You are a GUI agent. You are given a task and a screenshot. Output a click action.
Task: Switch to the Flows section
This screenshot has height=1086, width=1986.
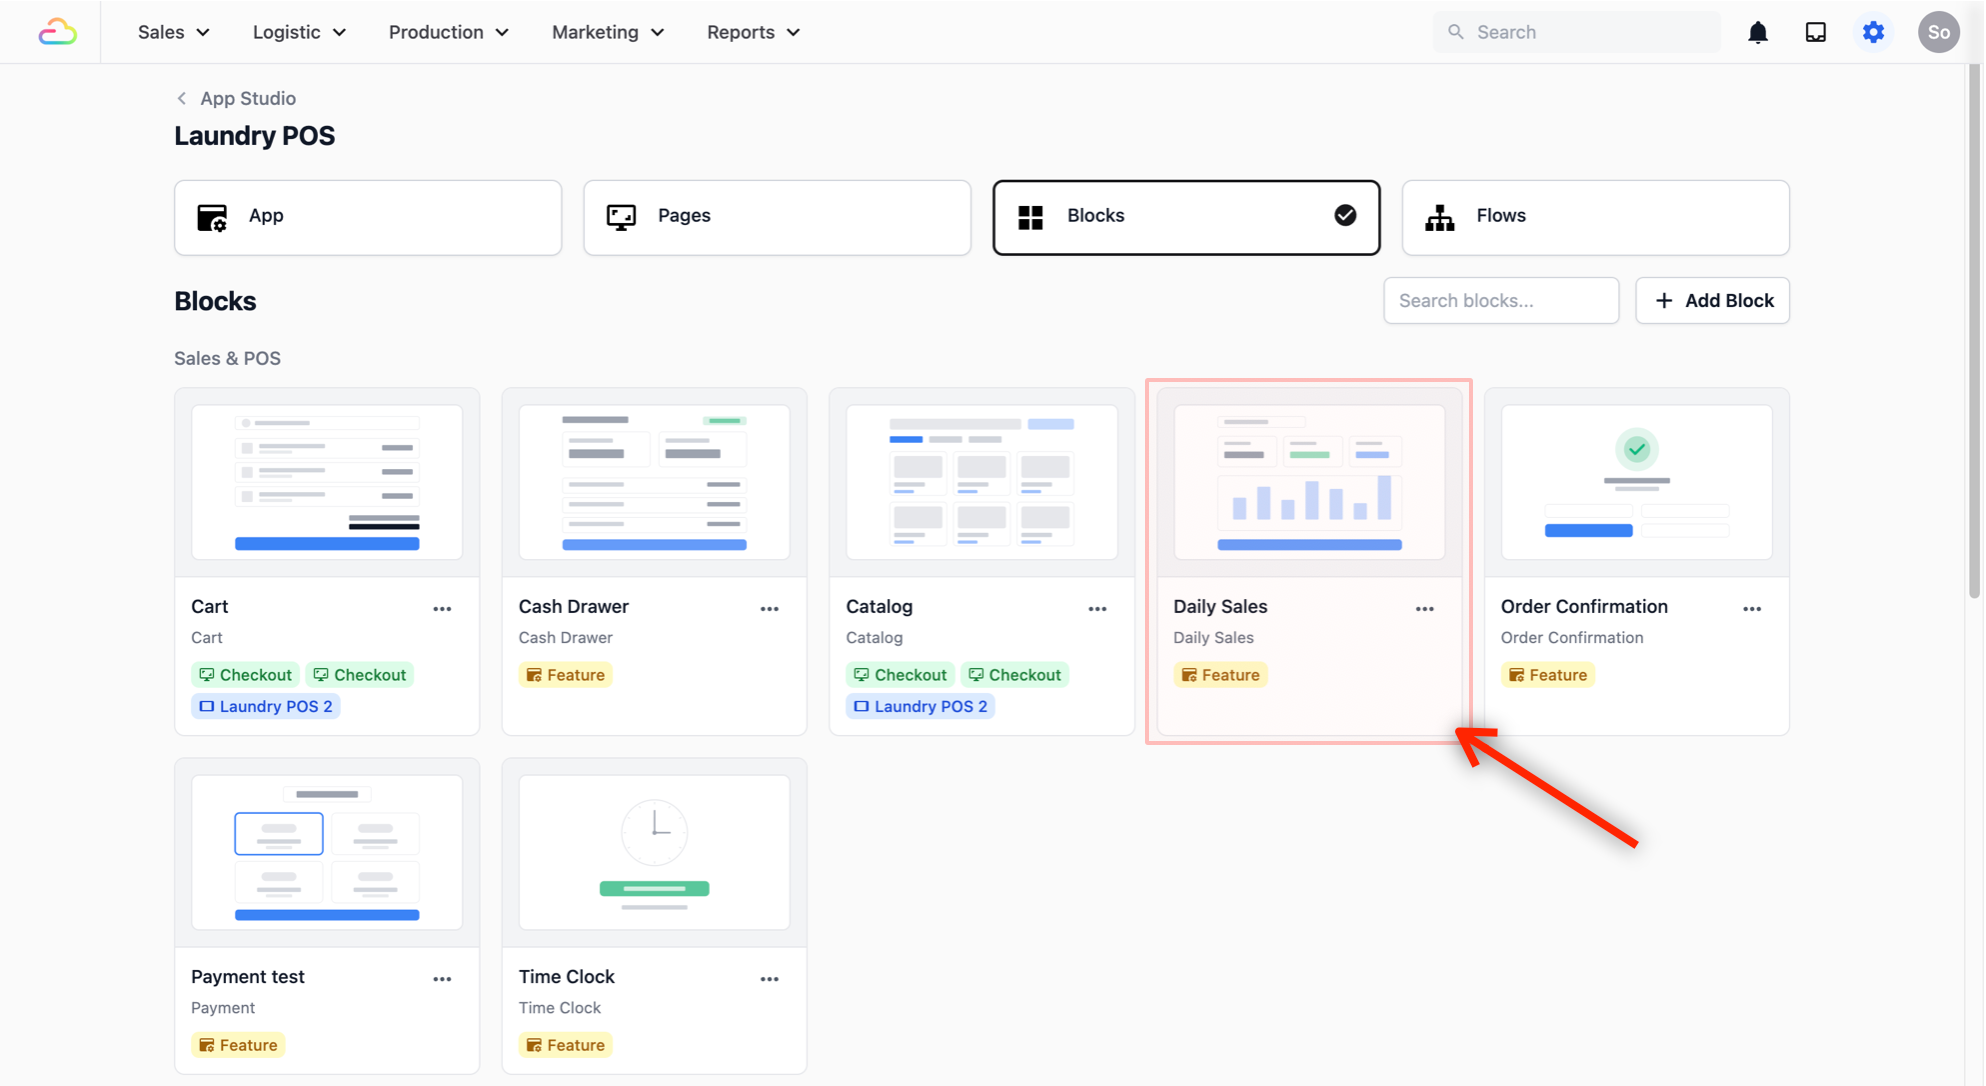1594,216
